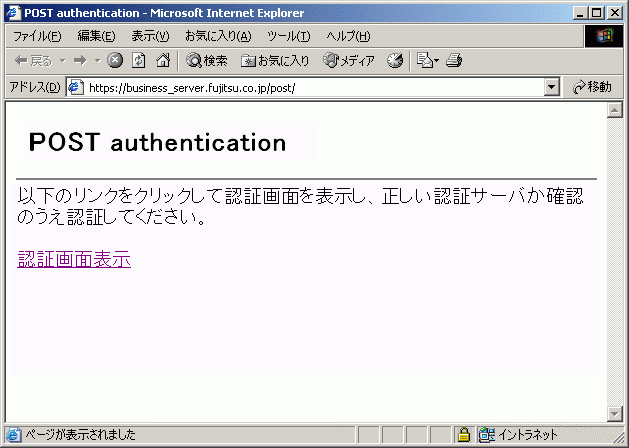Open the 編集(E) menu
The image size is (629, 448).
[96, 36]
